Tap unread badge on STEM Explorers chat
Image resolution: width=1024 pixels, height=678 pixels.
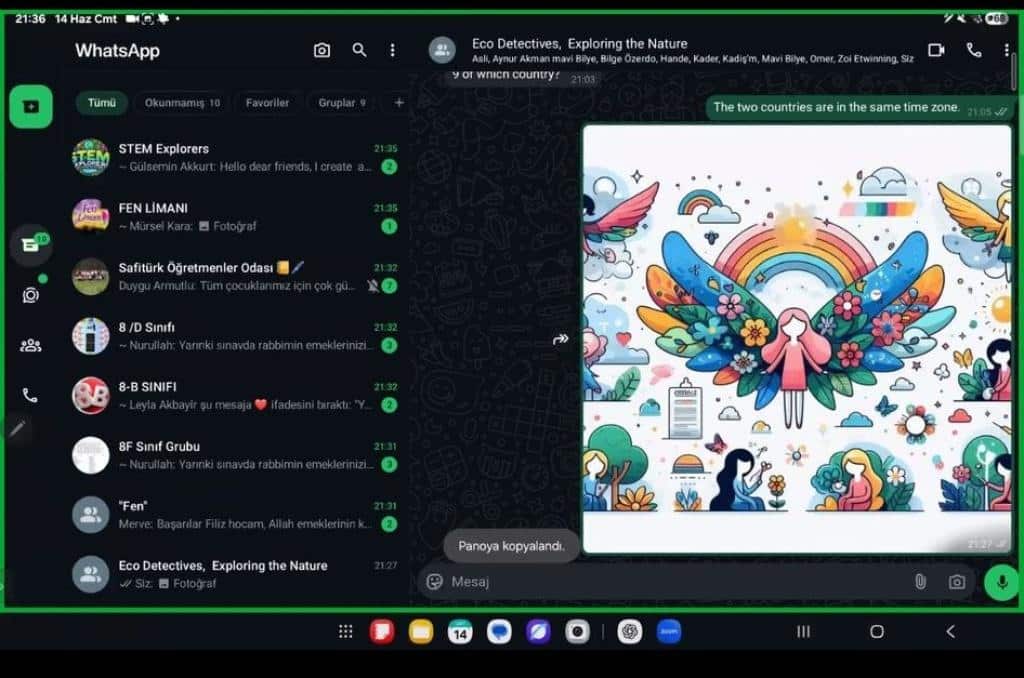click(389, 167)
